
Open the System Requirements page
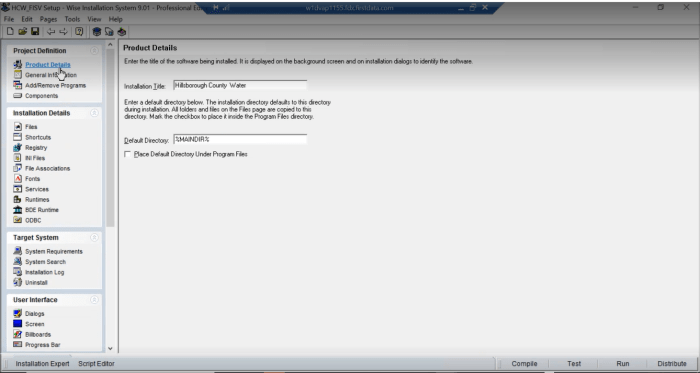coord(54,251)
